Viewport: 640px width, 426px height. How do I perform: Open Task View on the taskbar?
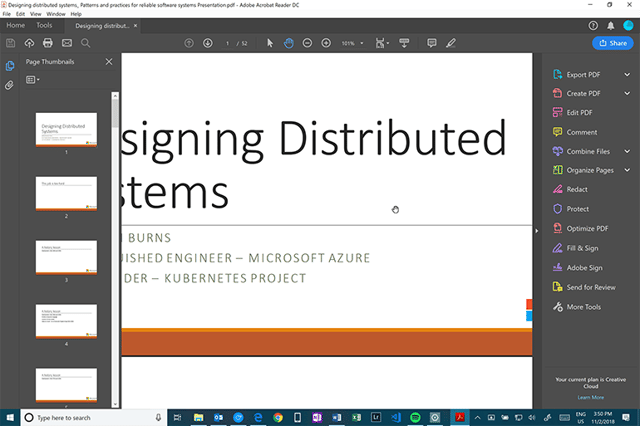tap(177, 417)
